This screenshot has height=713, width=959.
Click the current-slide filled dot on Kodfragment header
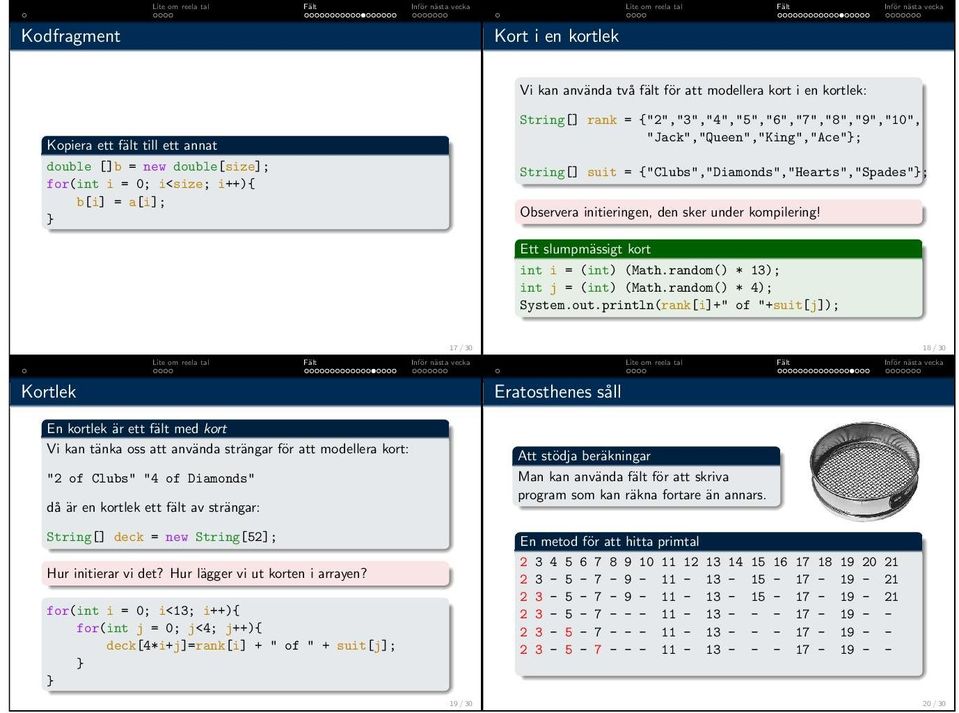coord(365,15)
